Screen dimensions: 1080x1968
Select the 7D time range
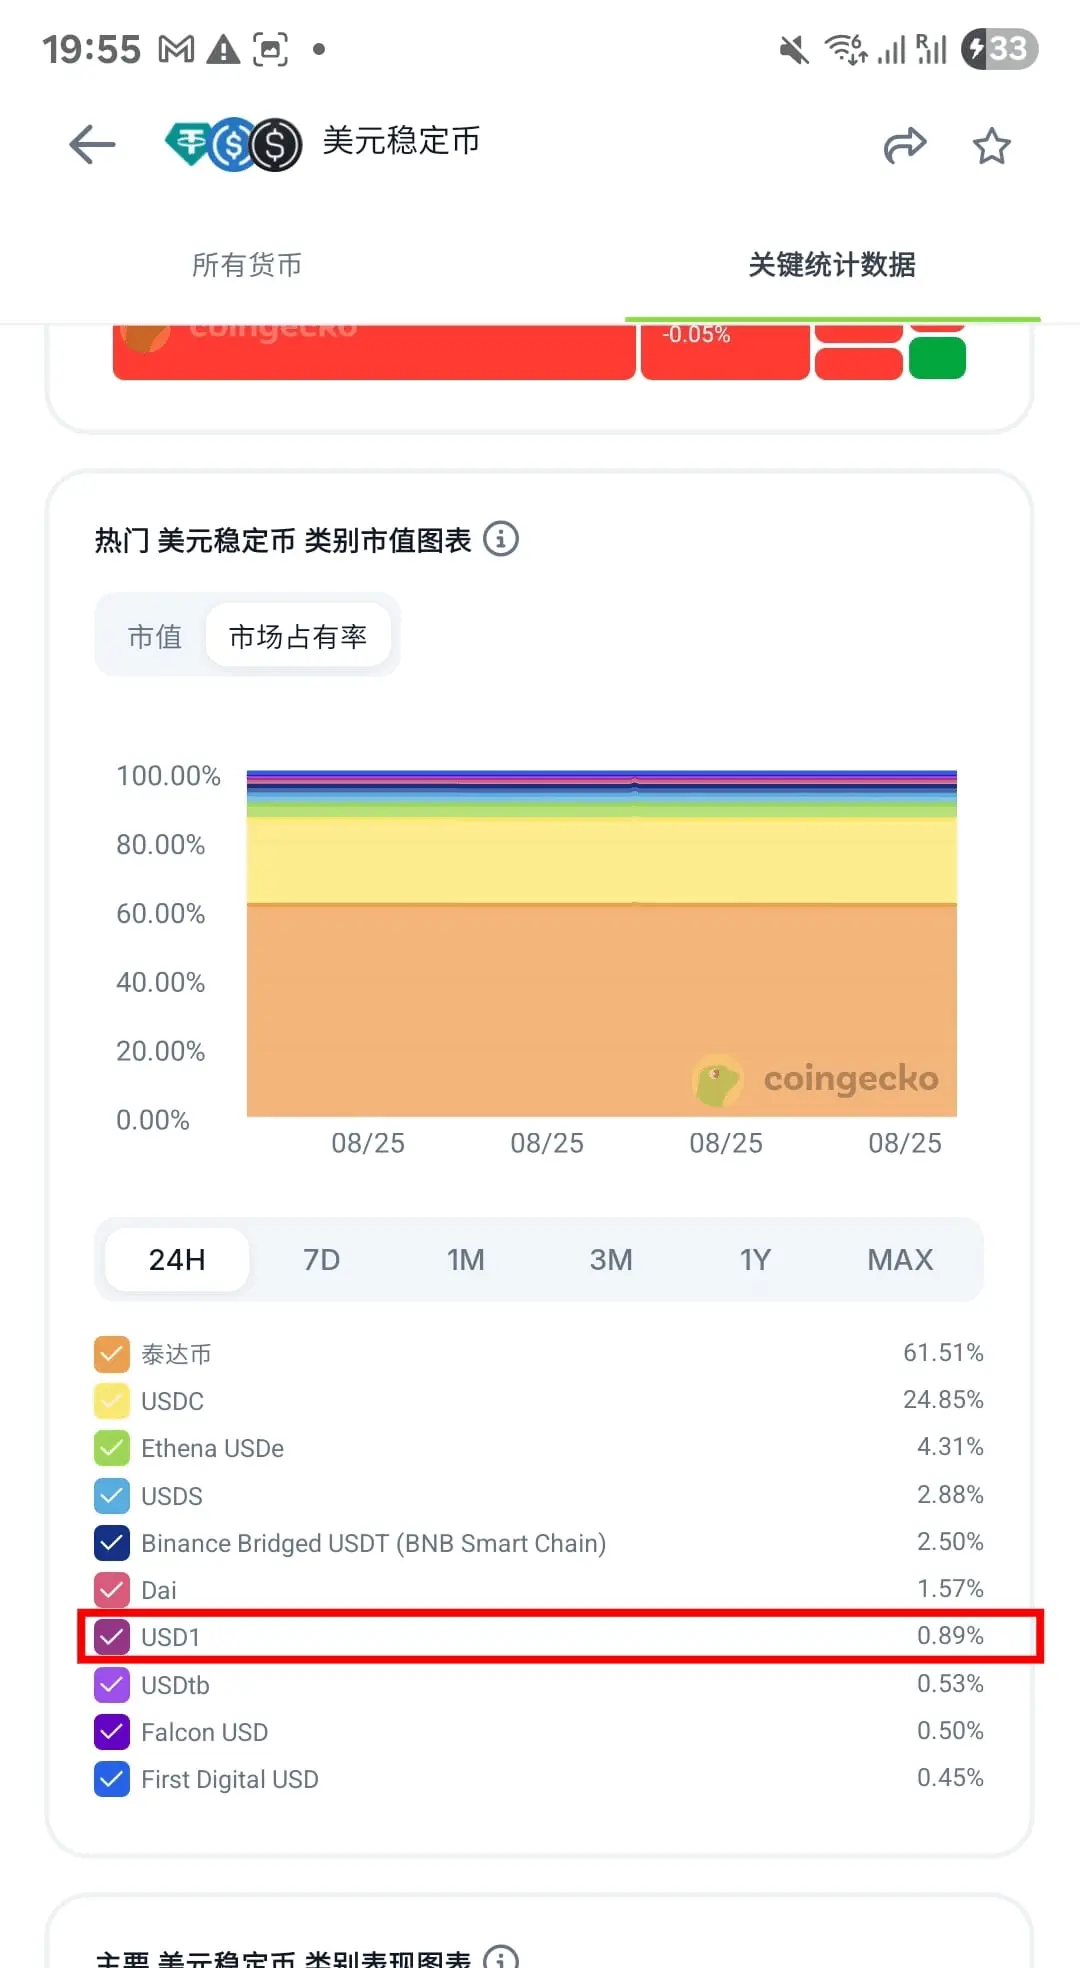tap(322, 1260)
